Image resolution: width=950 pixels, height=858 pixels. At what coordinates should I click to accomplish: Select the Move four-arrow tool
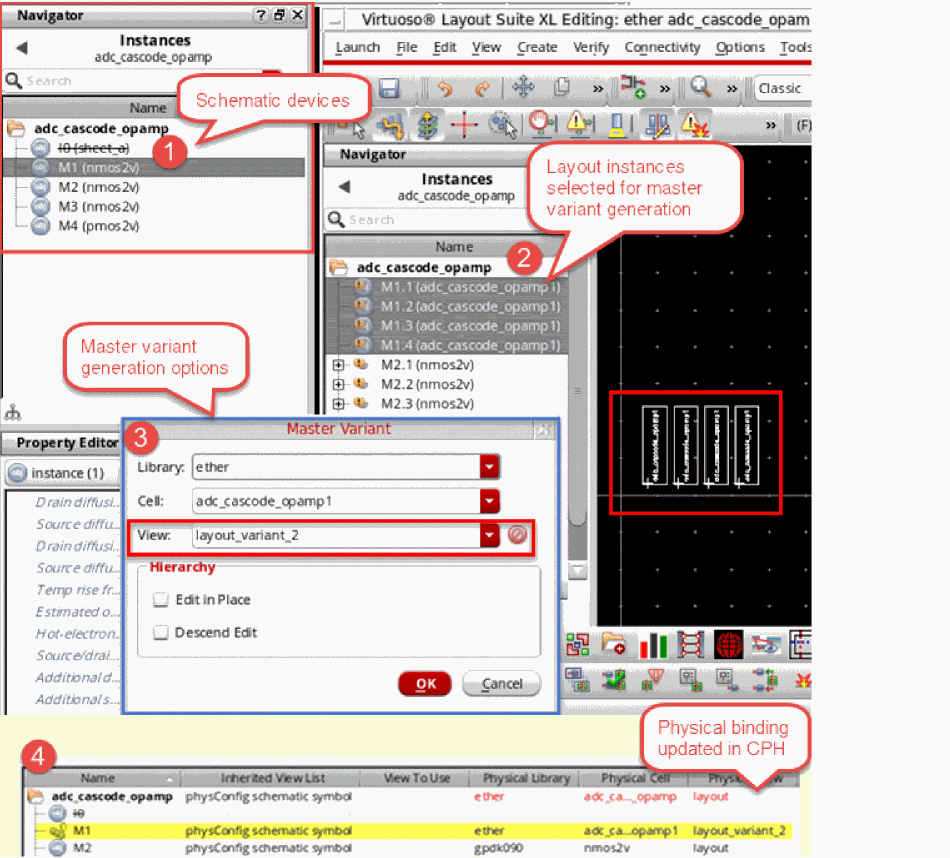[523, 87]
